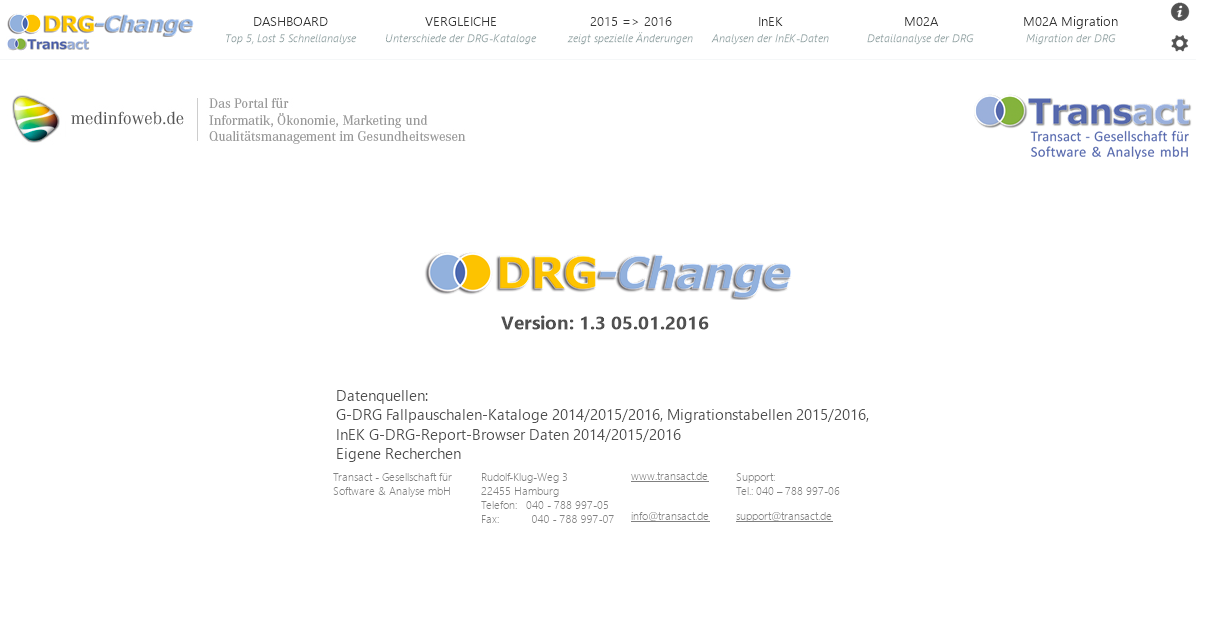Click the DRG-Change Transact logo in header
1208x622 pixels.
coord(100,31)
